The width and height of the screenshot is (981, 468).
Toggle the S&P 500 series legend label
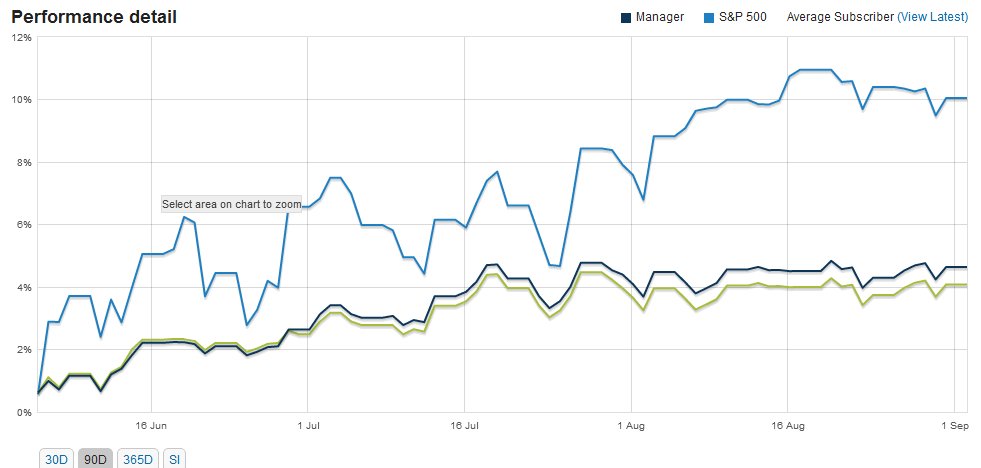coord(743,17)
